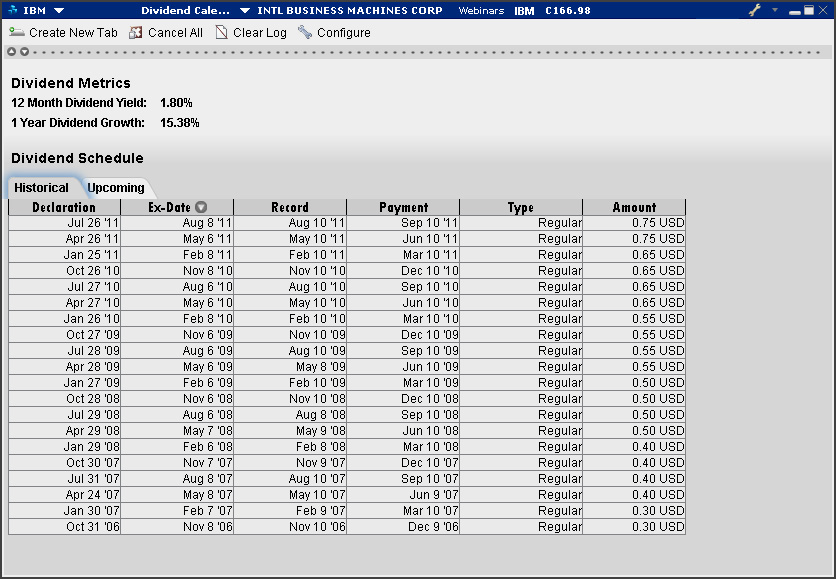Click record date Feb 10 '11
Screen dimensions: 836x579
[x=290, y=255]
